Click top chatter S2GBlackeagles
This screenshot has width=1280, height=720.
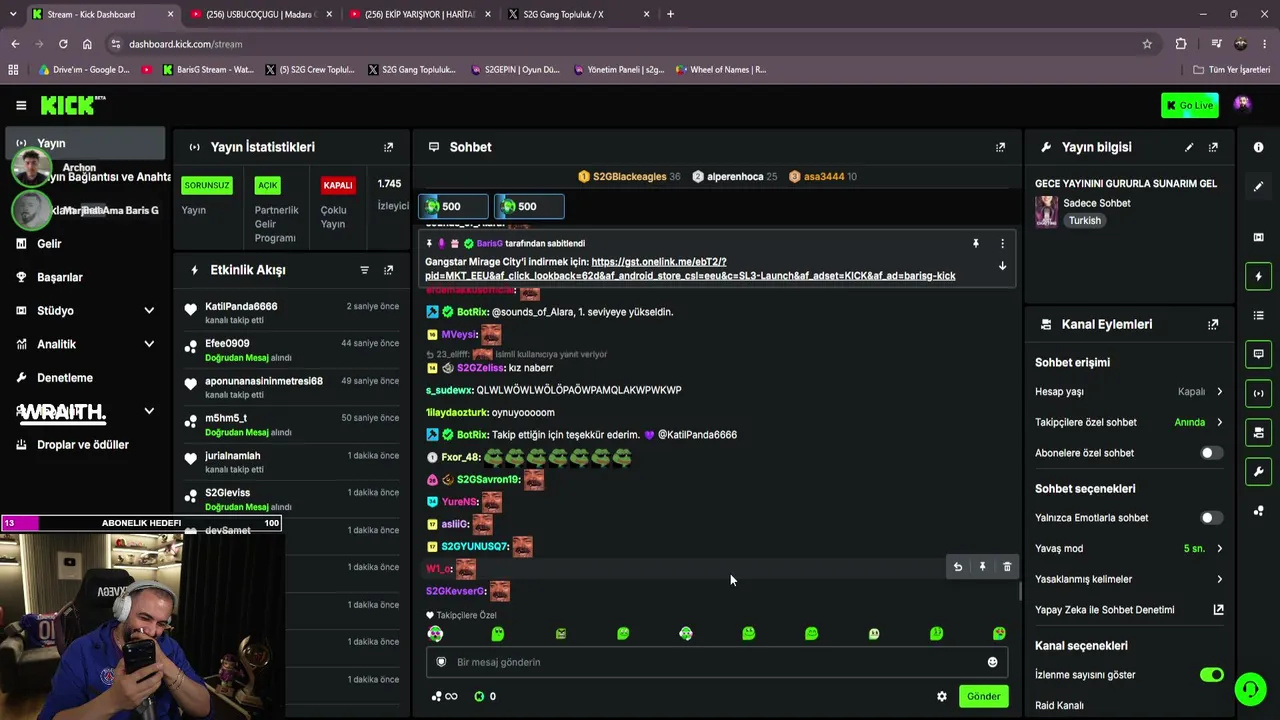pyautogui.click(x=628, y=176)
